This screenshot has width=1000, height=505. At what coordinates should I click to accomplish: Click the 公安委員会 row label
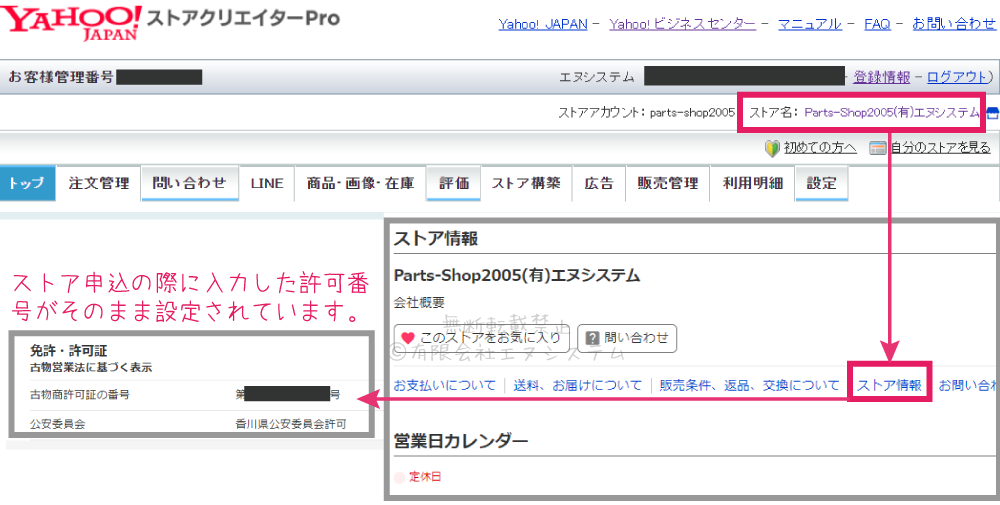click(57, 424)
